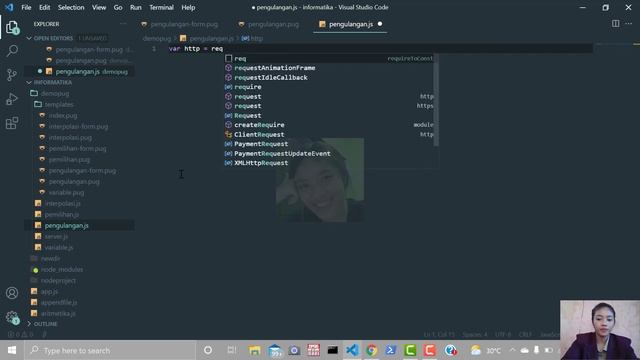The width and height of the screenshot is (640, 360).
Task: Select the XMLHttpRequest suggestion
Action: click(x=331, y=163)
